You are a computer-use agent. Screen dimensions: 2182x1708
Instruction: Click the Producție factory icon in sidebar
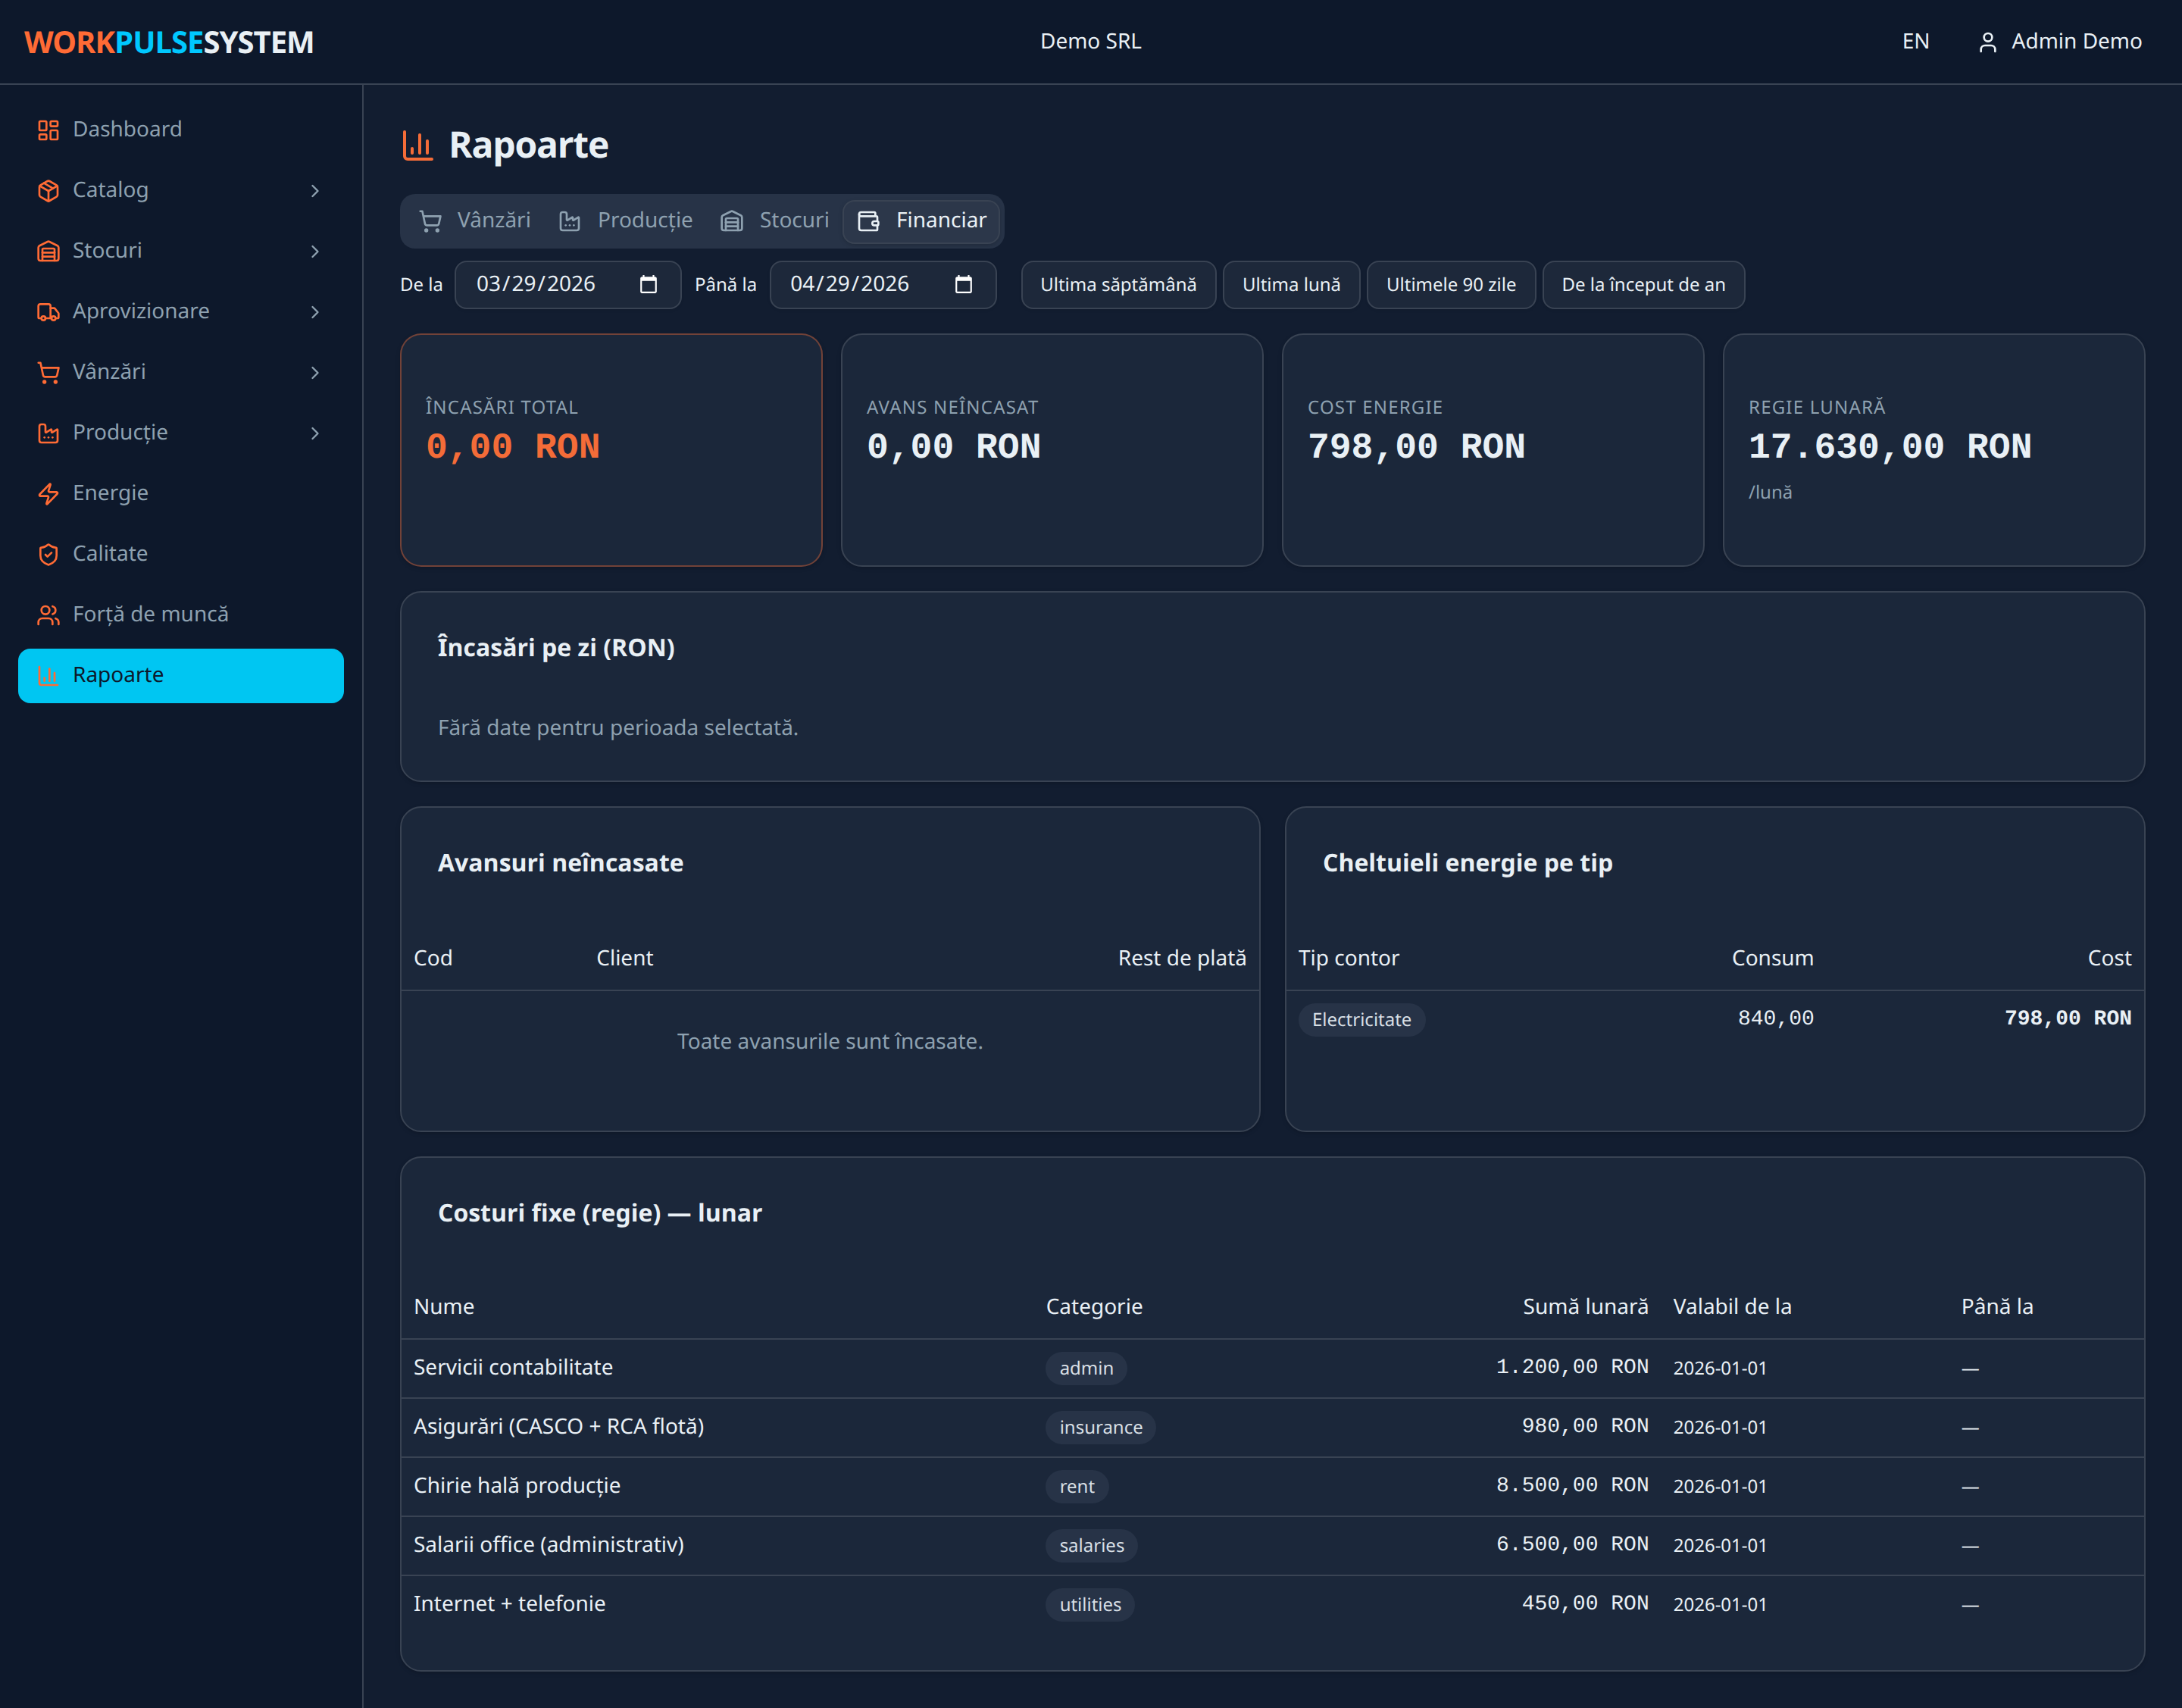(x=48, y=433)
